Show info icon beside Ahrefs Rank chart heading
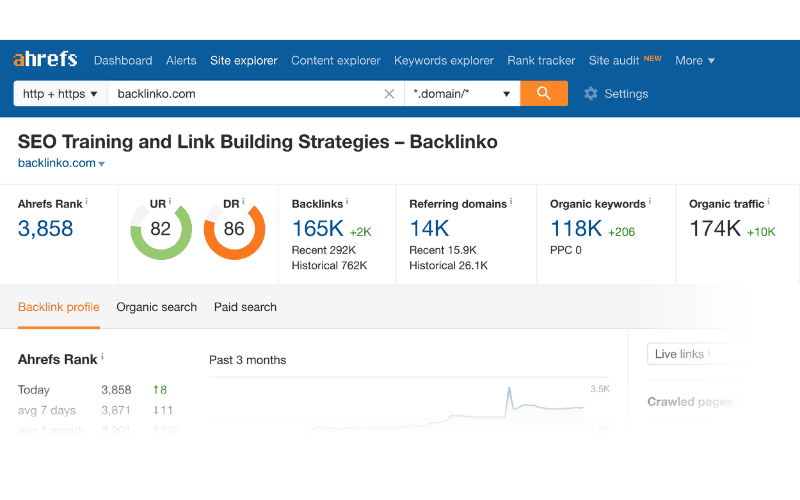 tap(102, 357)
